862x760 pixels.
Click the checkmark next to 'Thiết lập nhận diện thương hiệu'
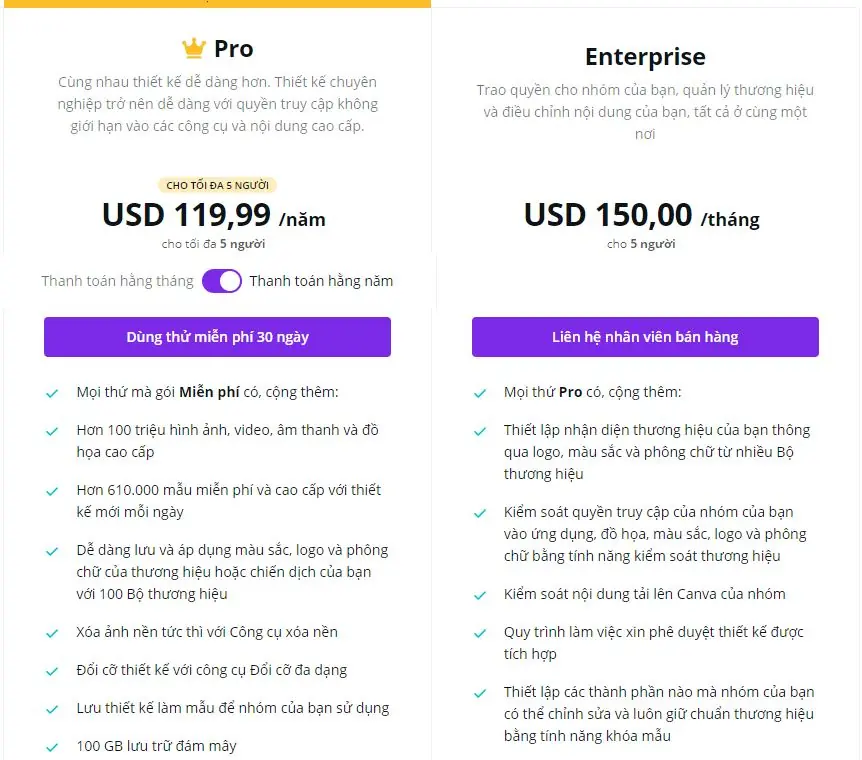[x=480, y=429]
